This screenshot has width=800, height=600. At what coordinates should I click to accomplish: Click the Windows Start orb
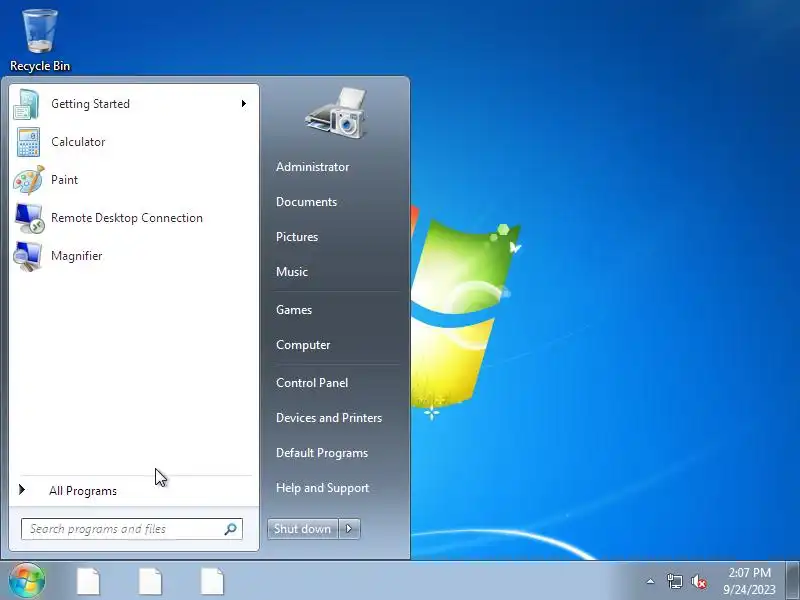27,580
